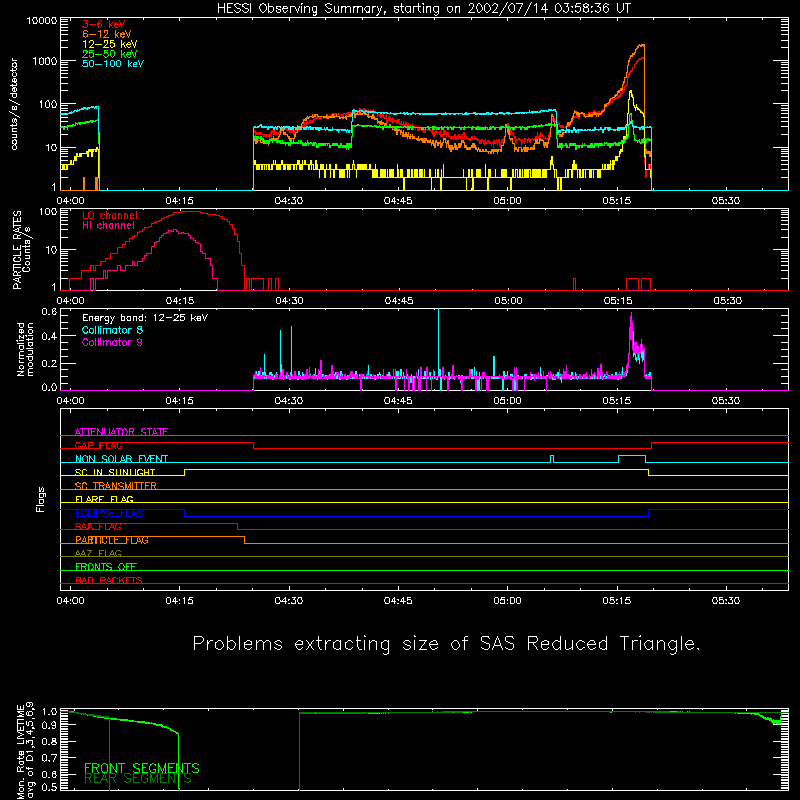The image size is (800, 800).
Task: Click the HI channel legend label
Action: pos(109,226)
